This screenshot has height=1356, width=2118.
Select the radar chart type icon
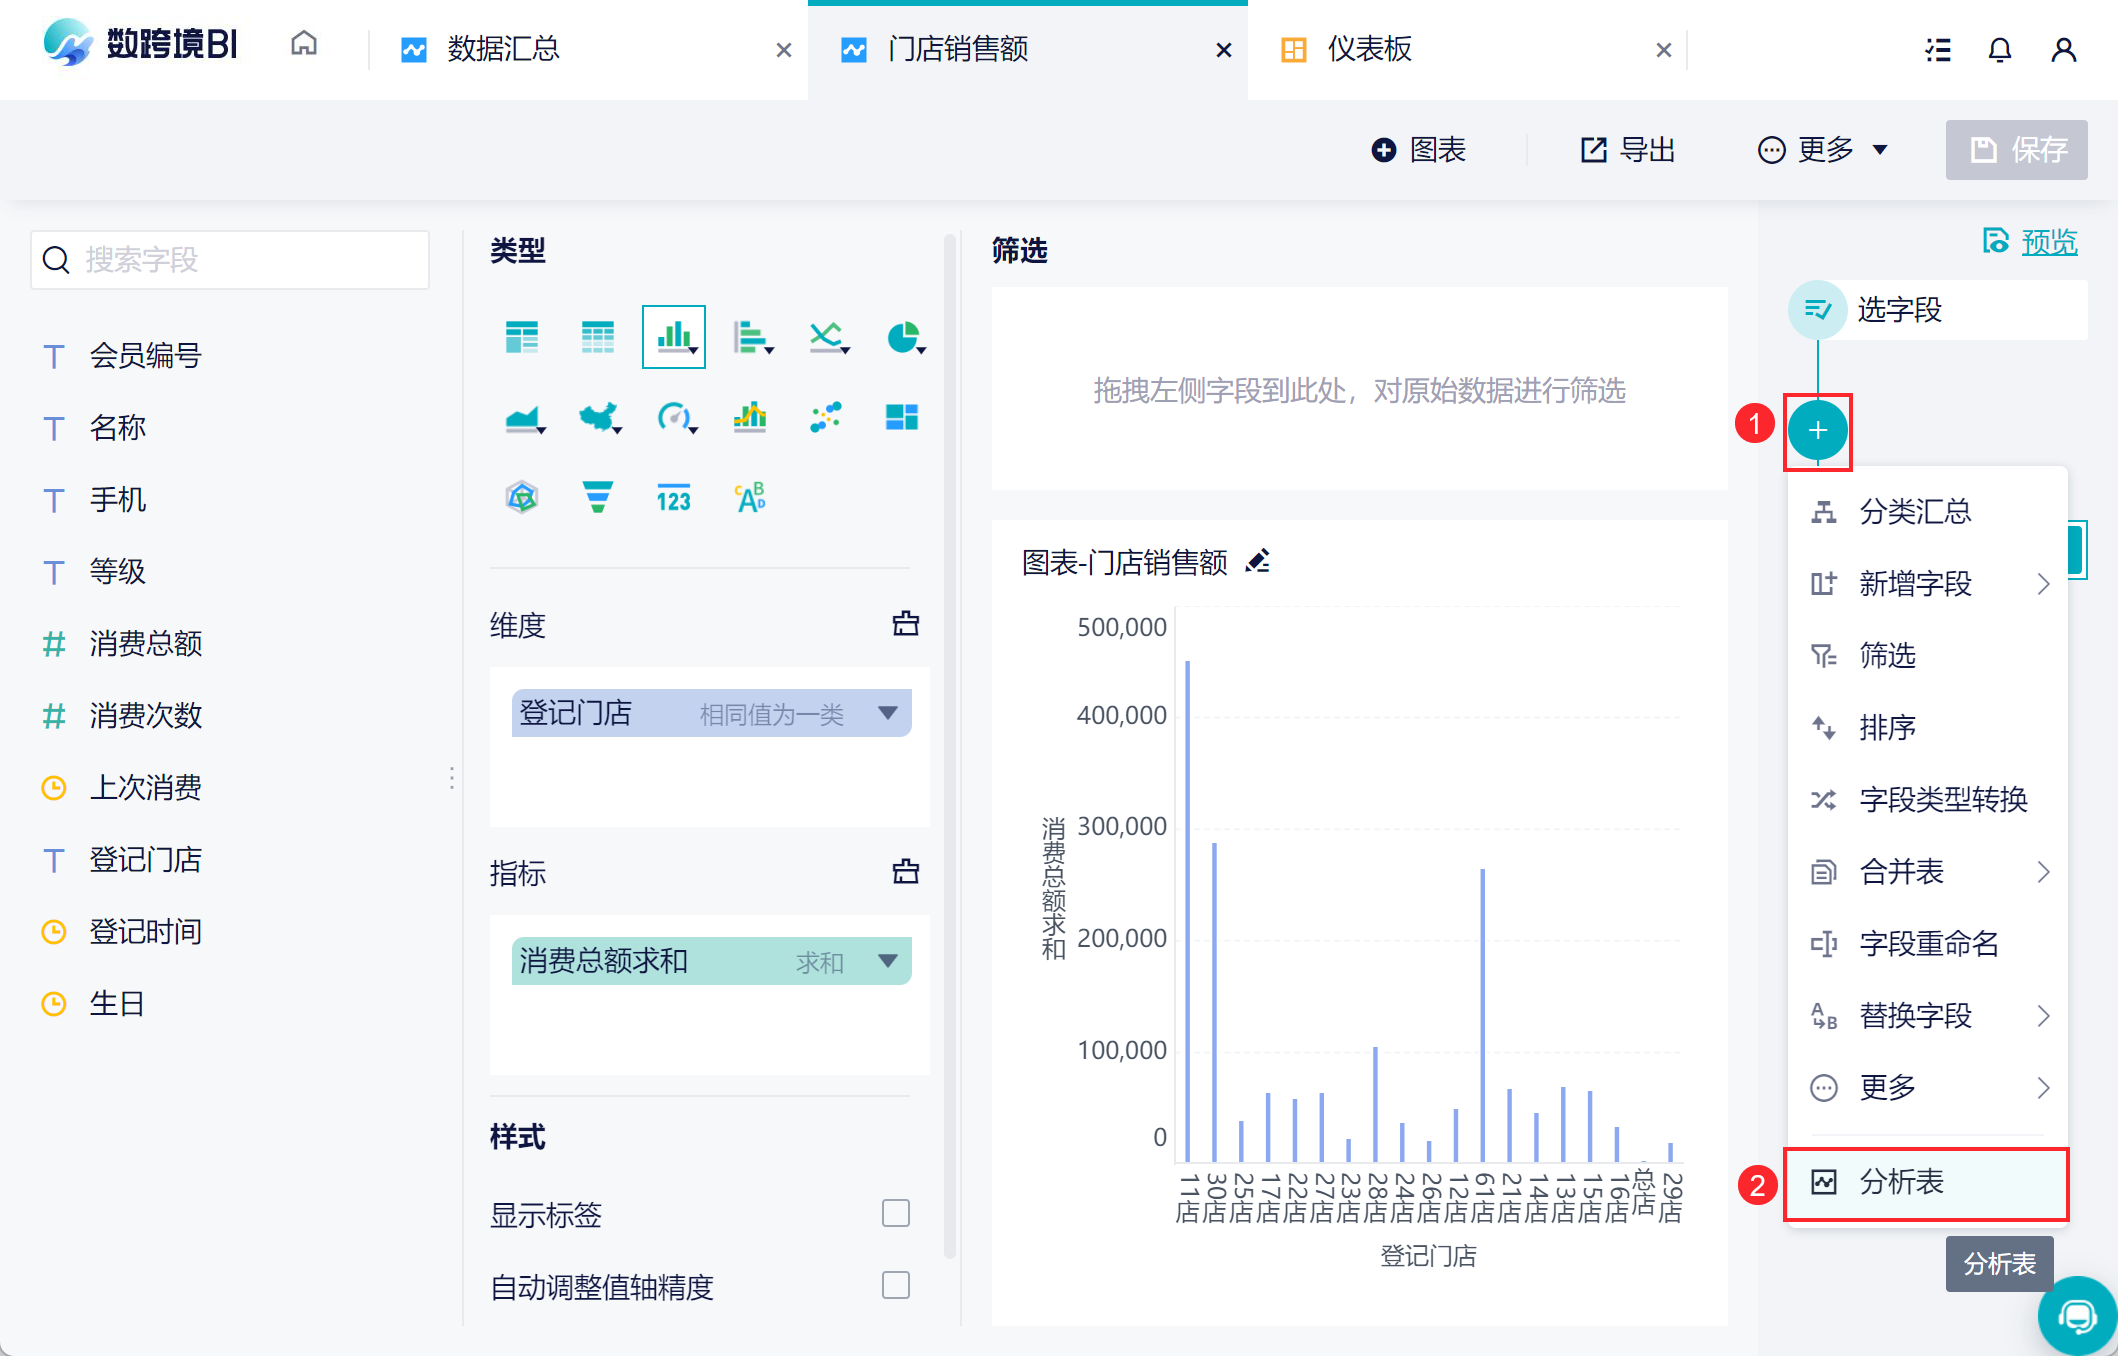click(522, 497)
